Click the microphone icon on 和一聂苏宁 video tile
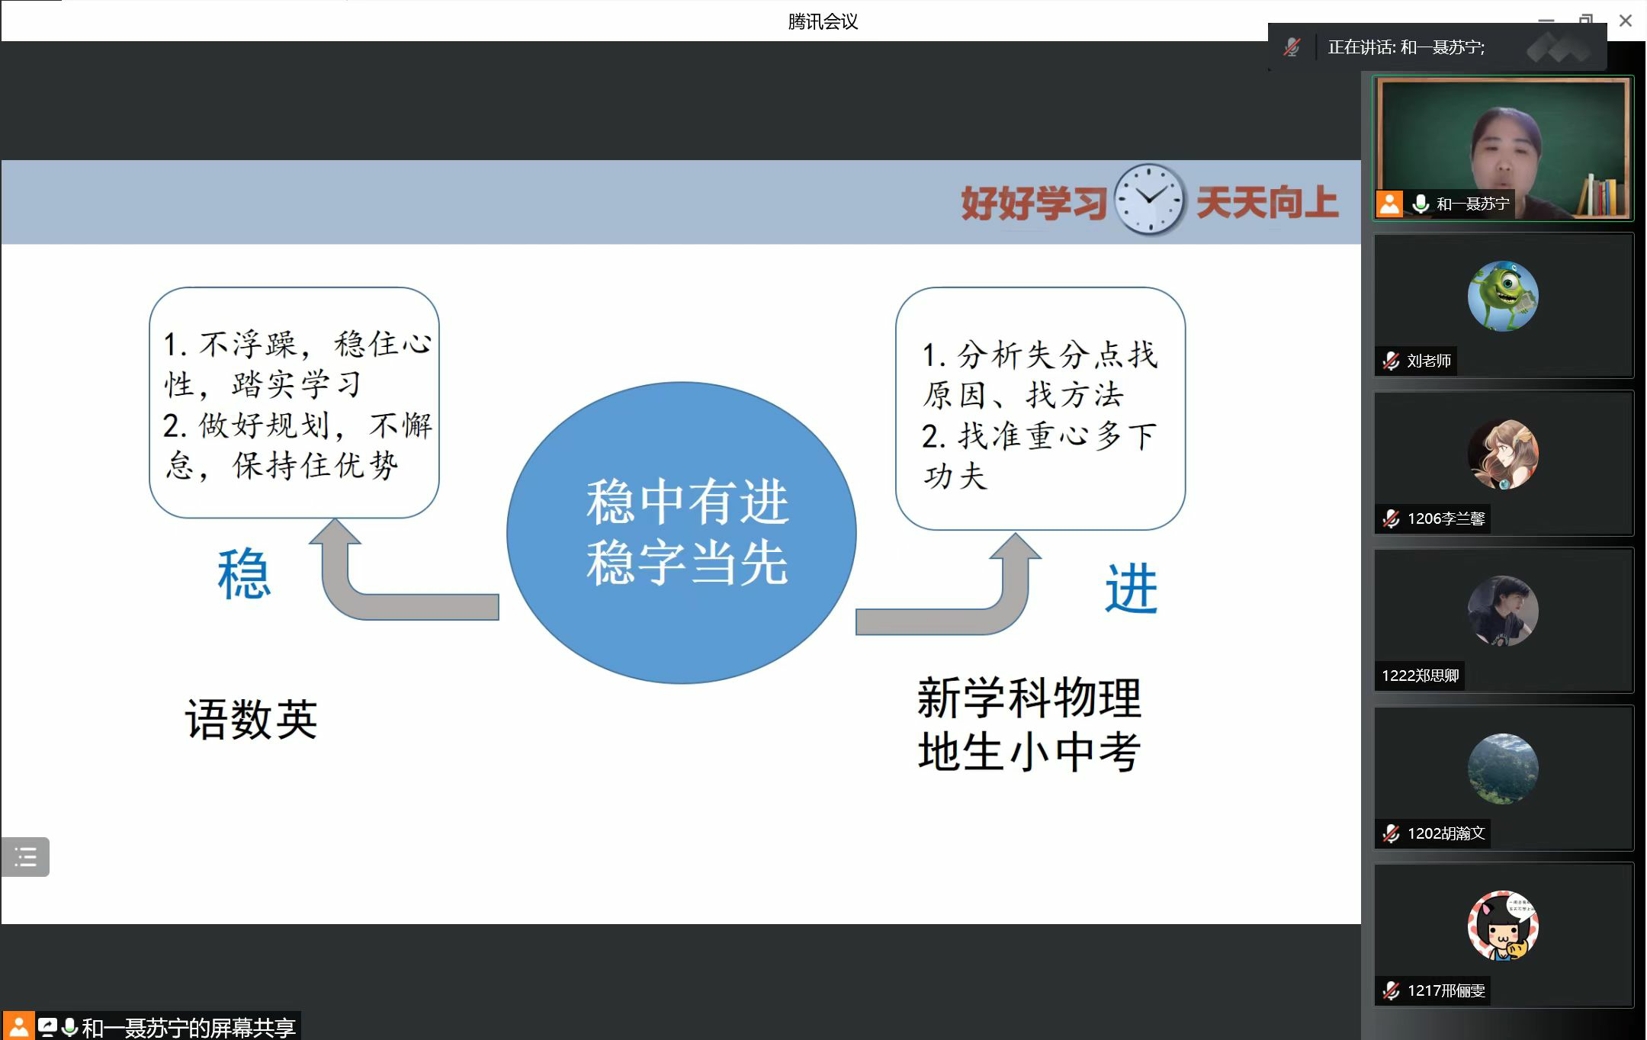1647x1040 pixels. click(x=1420, y=204)
